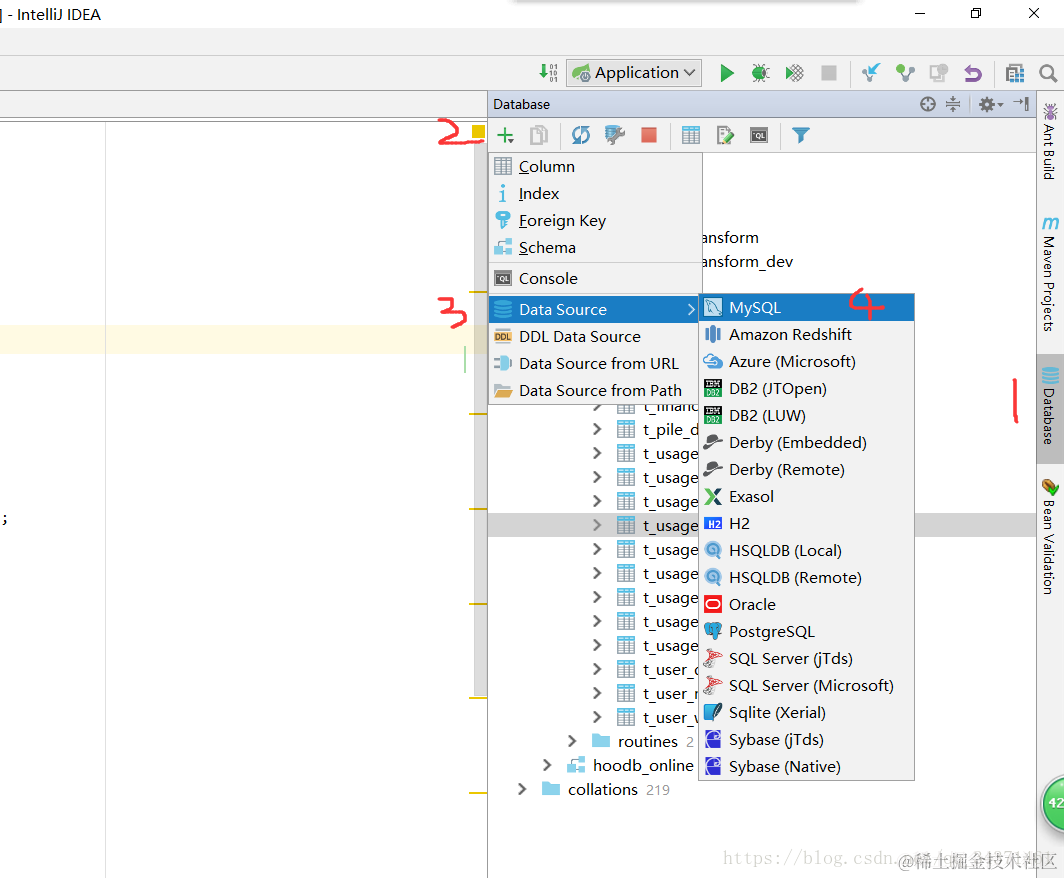Start Debug with the bug icon
This screenshot has width=1064, height=878.
(x=761, y=73)
